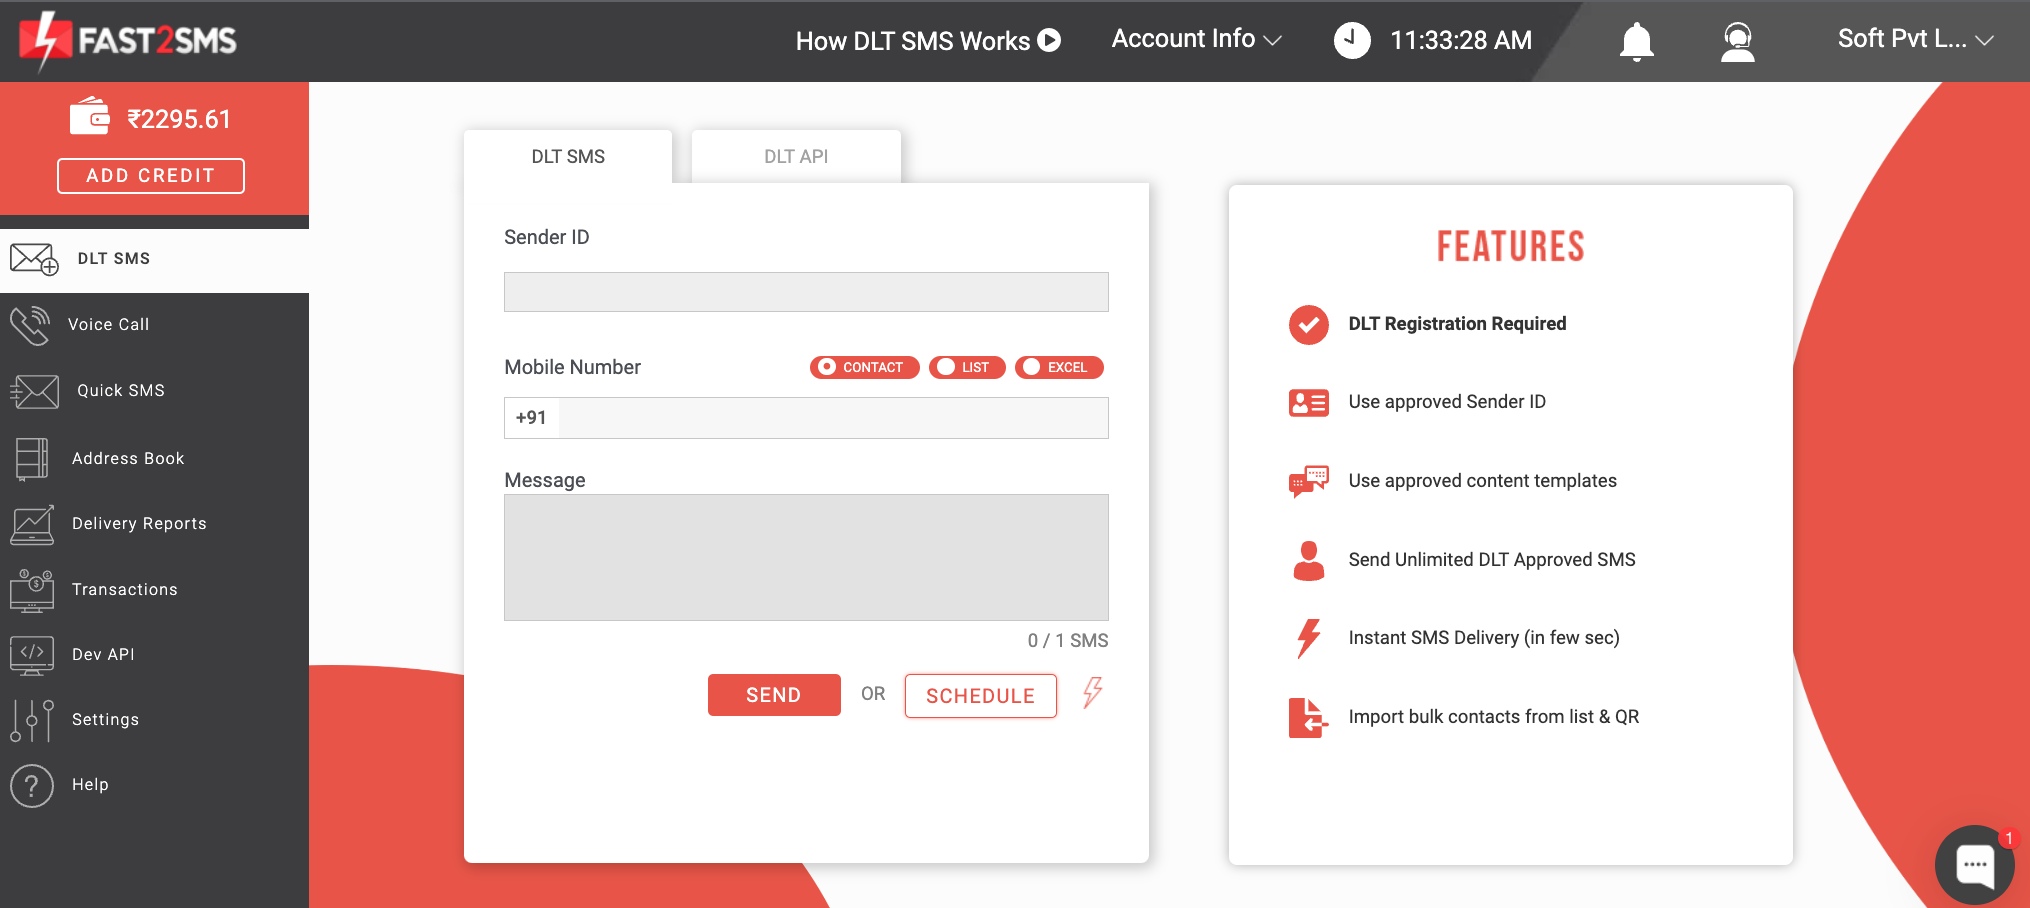Click the Dev API code icon
The image size is (2030, 908).
pos(32,655)
